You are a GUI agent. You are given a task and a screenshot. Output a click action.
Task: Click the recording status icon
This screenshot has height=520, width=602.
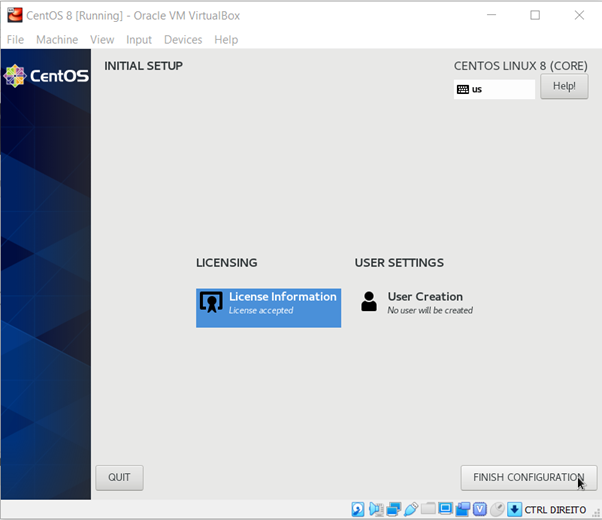click(462, 509)
